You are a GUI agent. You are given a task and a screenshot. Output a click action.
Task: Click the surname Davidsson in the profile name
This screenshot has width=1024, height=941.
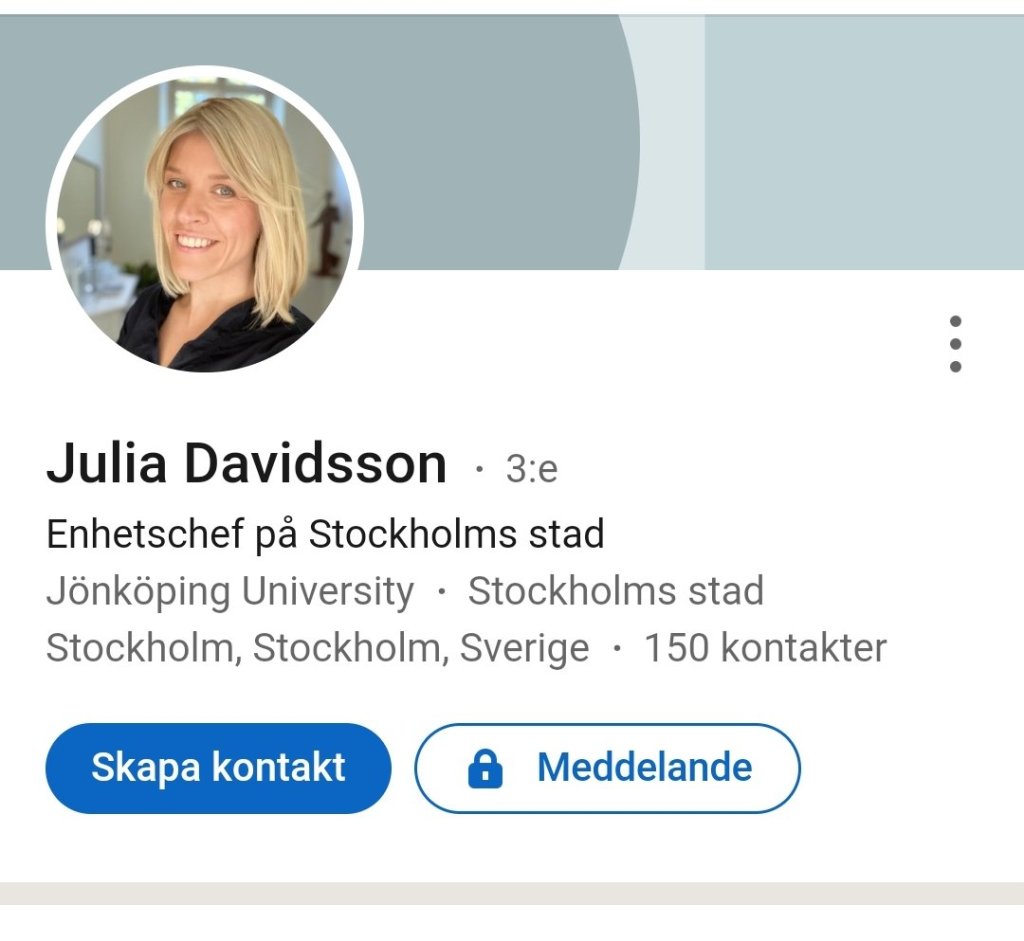point(315,463)
